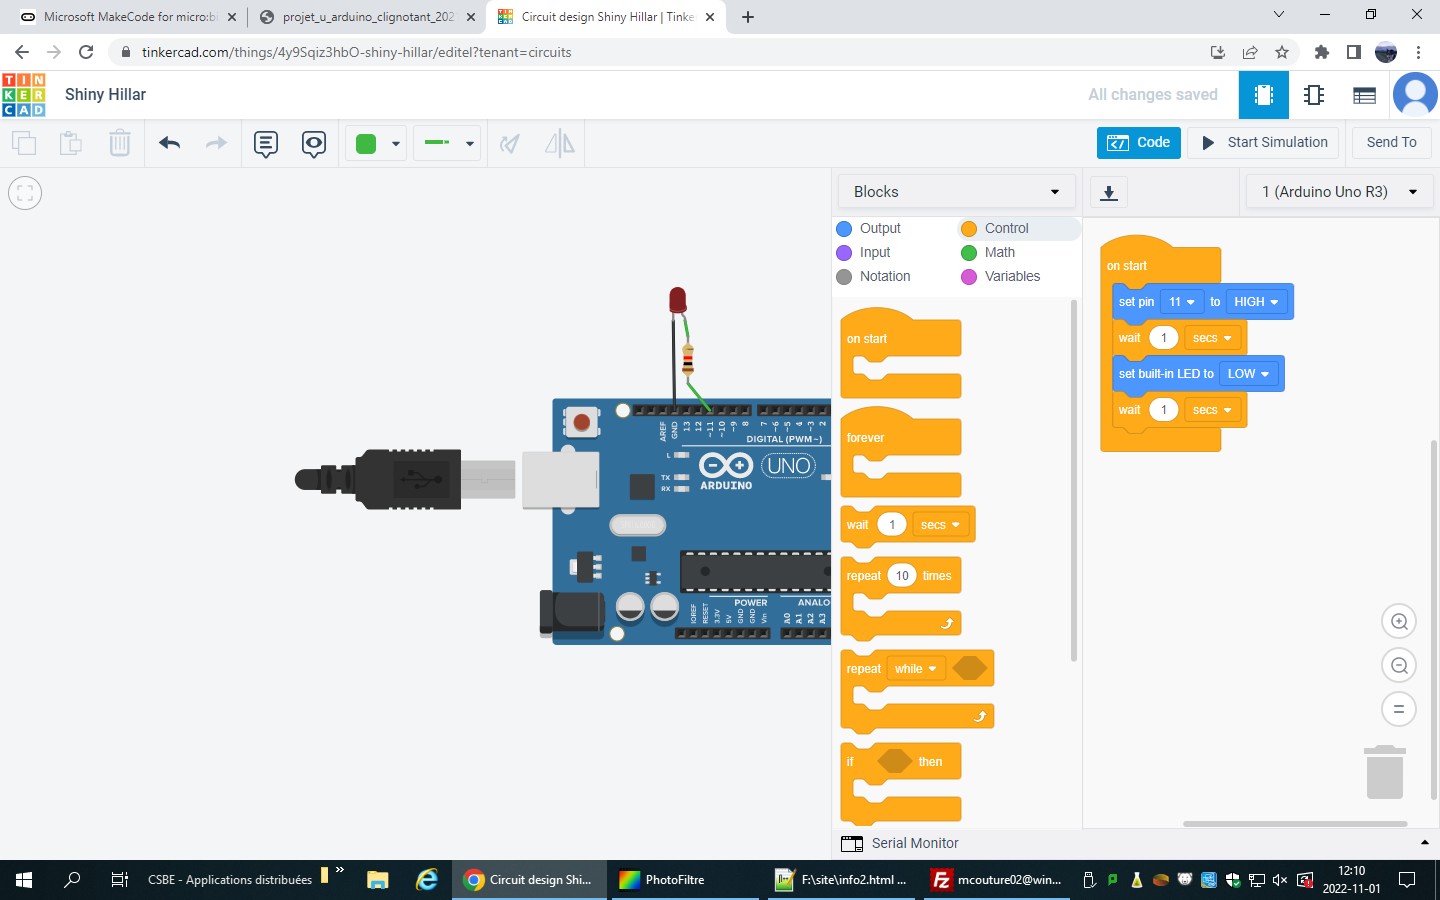Click the Copy tool icon
Screen dimensions: 1440x900
pos(24,143)
